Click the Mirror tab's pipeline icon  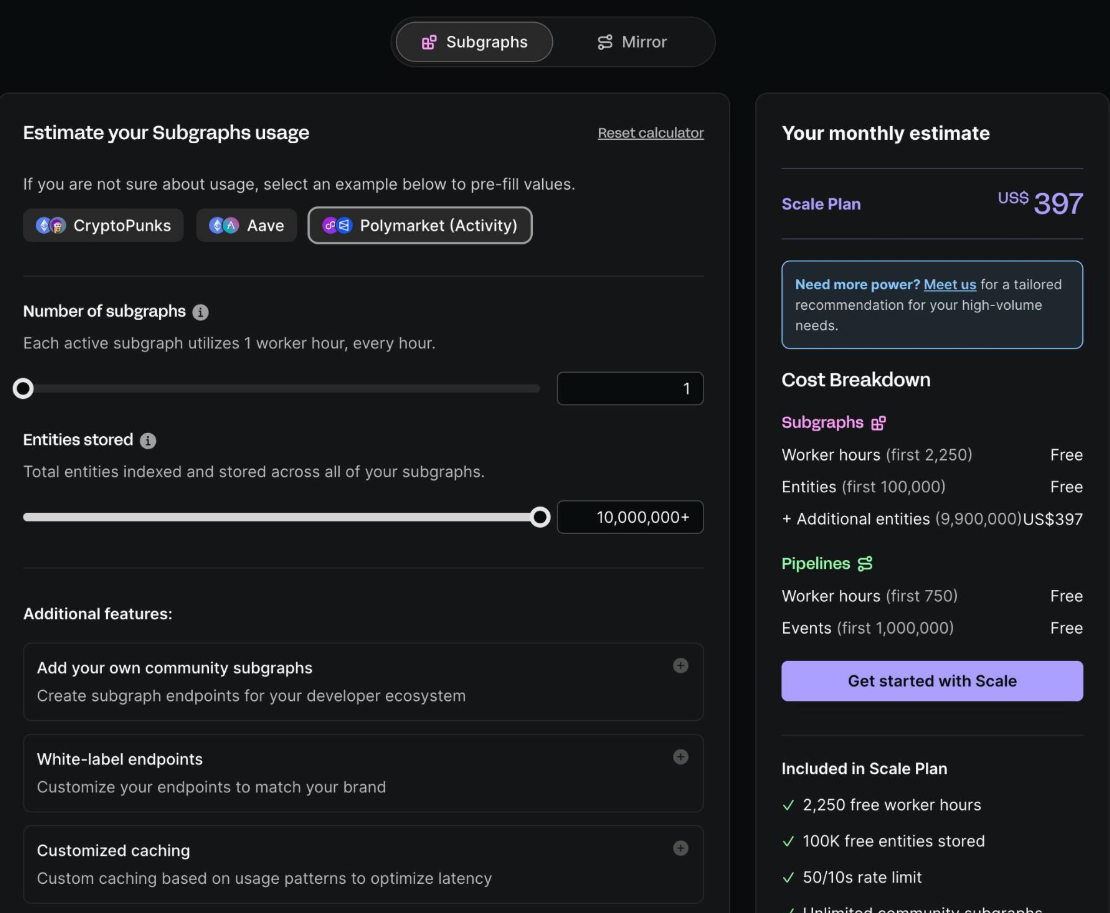pos(605,42)
